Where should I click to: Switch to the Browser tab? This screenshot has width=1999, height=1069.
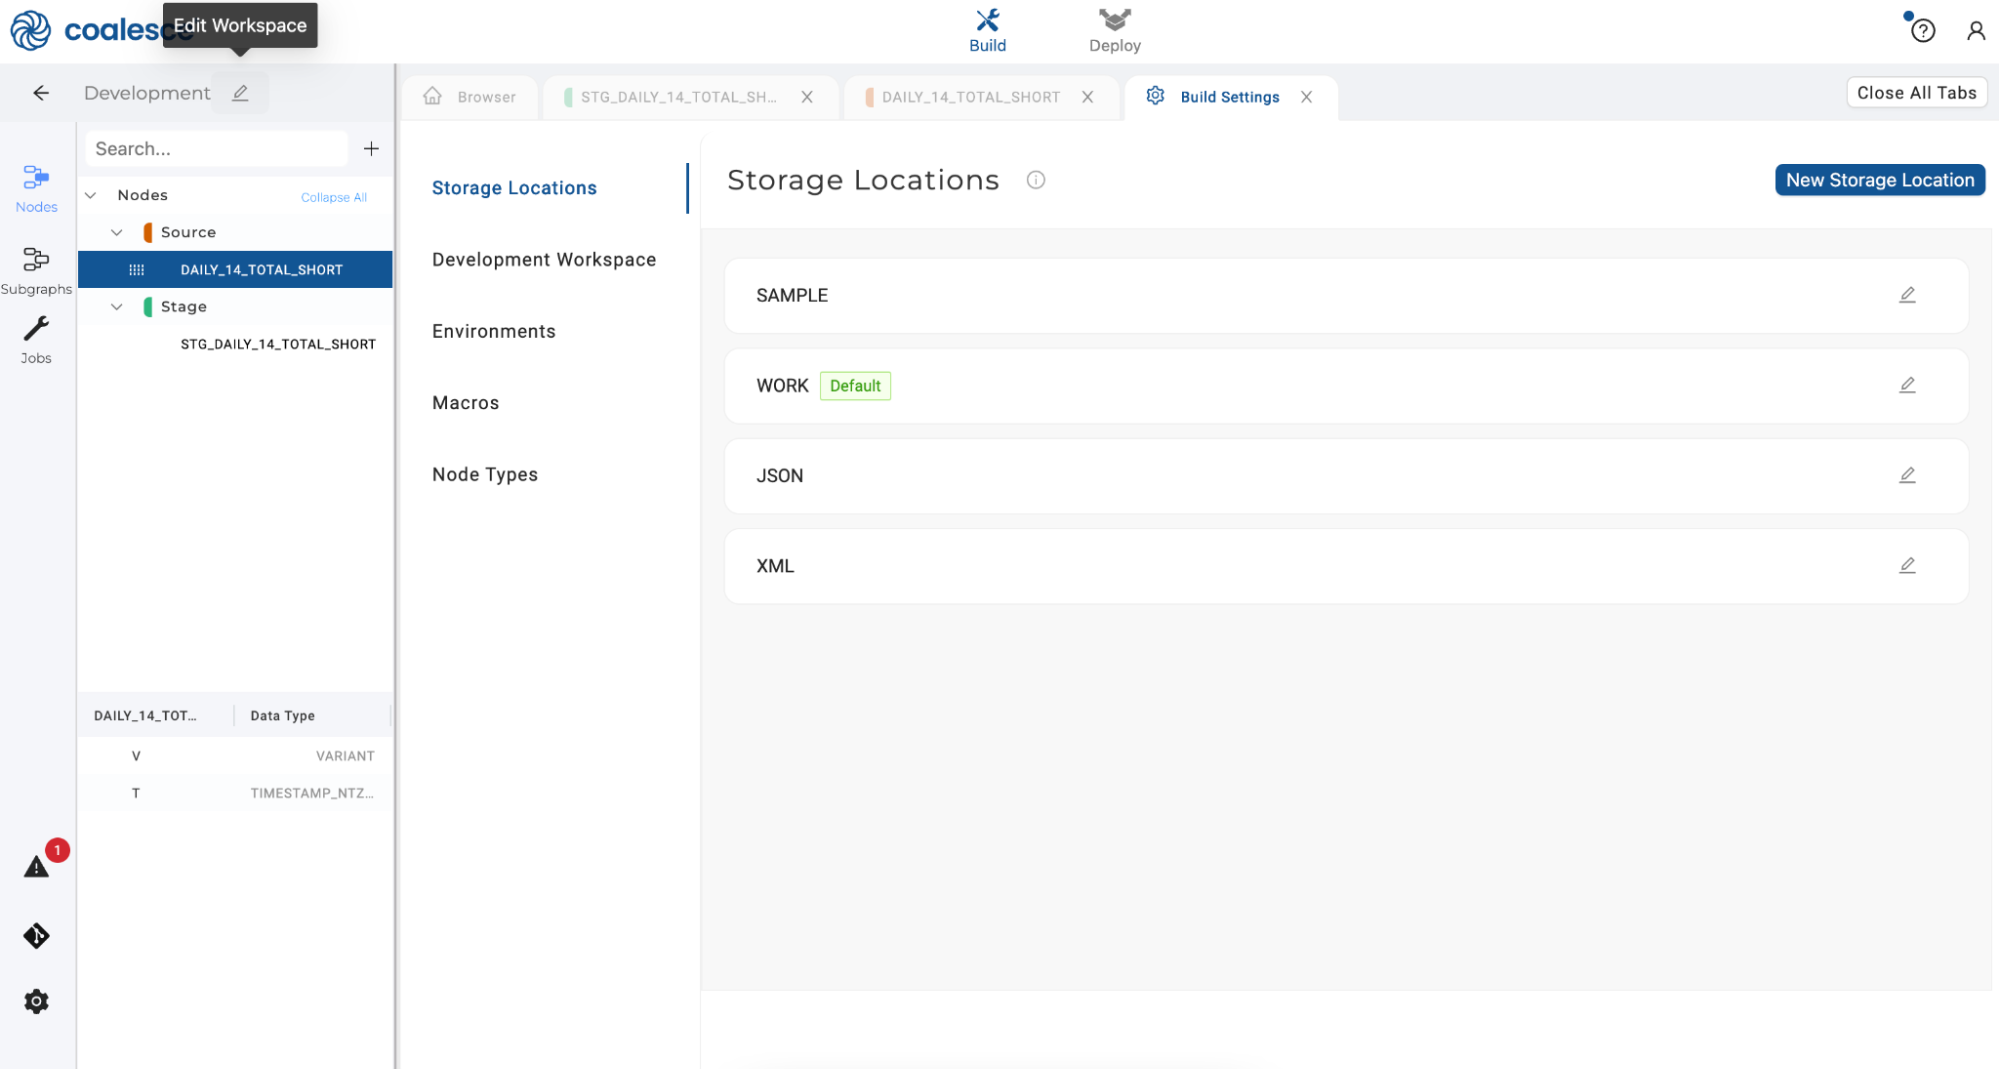coord(470,97)
